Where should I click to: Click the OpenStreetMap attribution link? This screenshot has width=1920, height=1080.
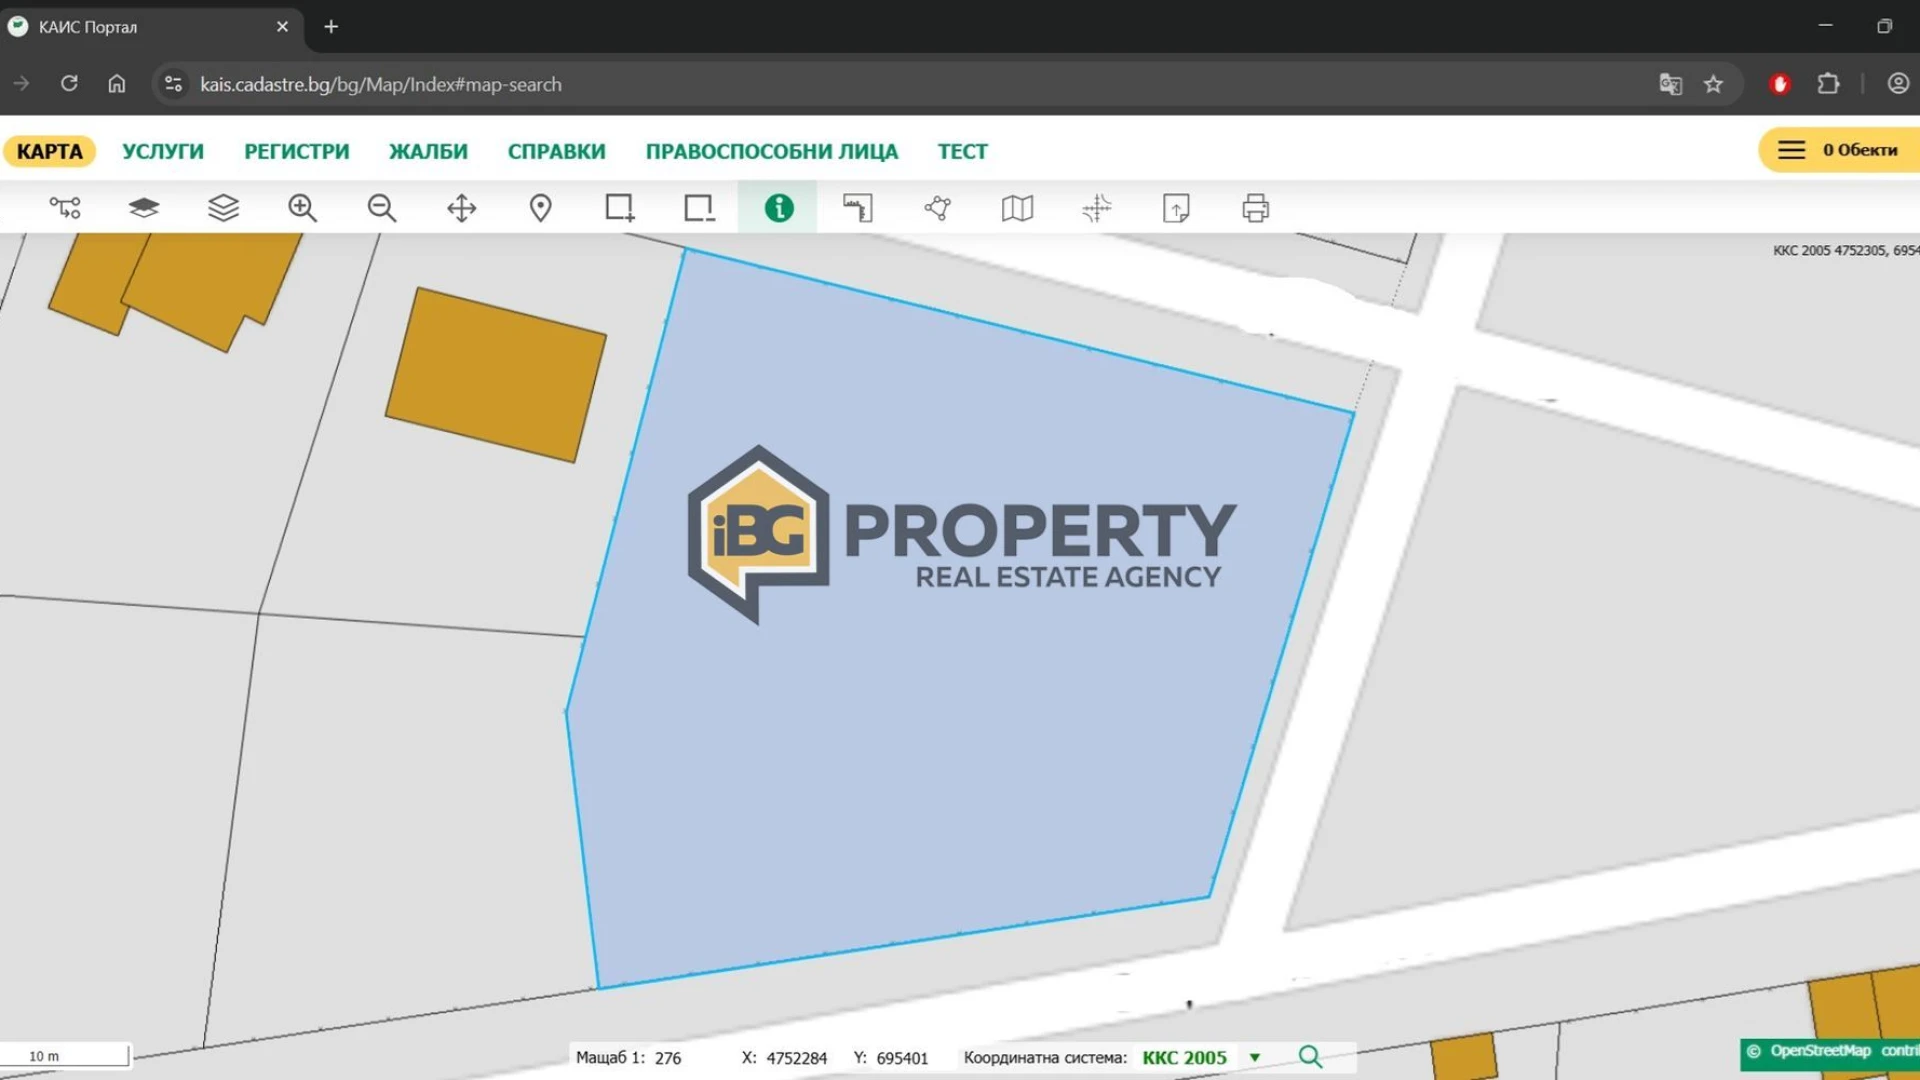tap(1820, 1051)
